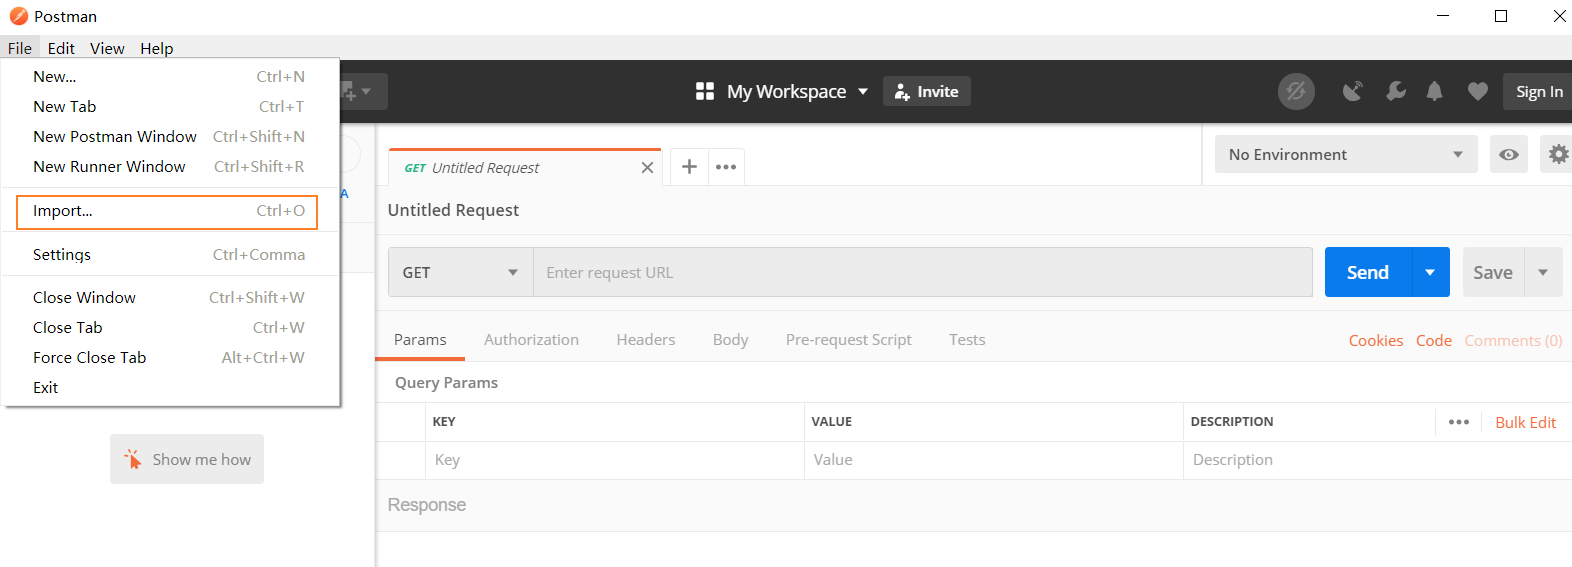This screenshot has width=1572, height=567.
Task: Open the No Environment selector
Action: pyautogui.click(x=1346, y=154)
